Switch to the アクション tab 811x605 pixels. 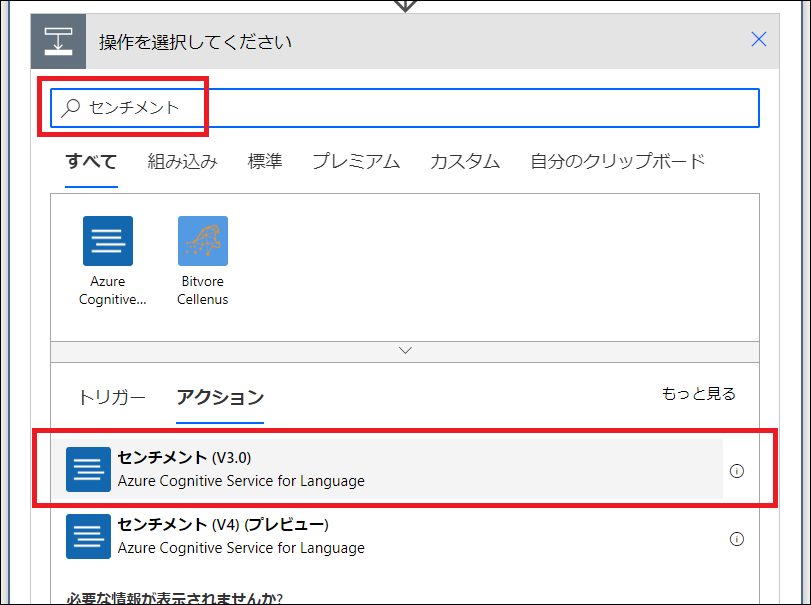(x=220, y=398)
